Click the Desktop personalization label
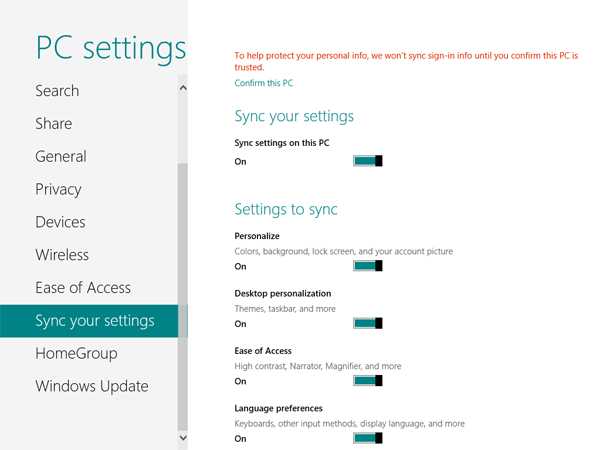 tap(283, 293)
